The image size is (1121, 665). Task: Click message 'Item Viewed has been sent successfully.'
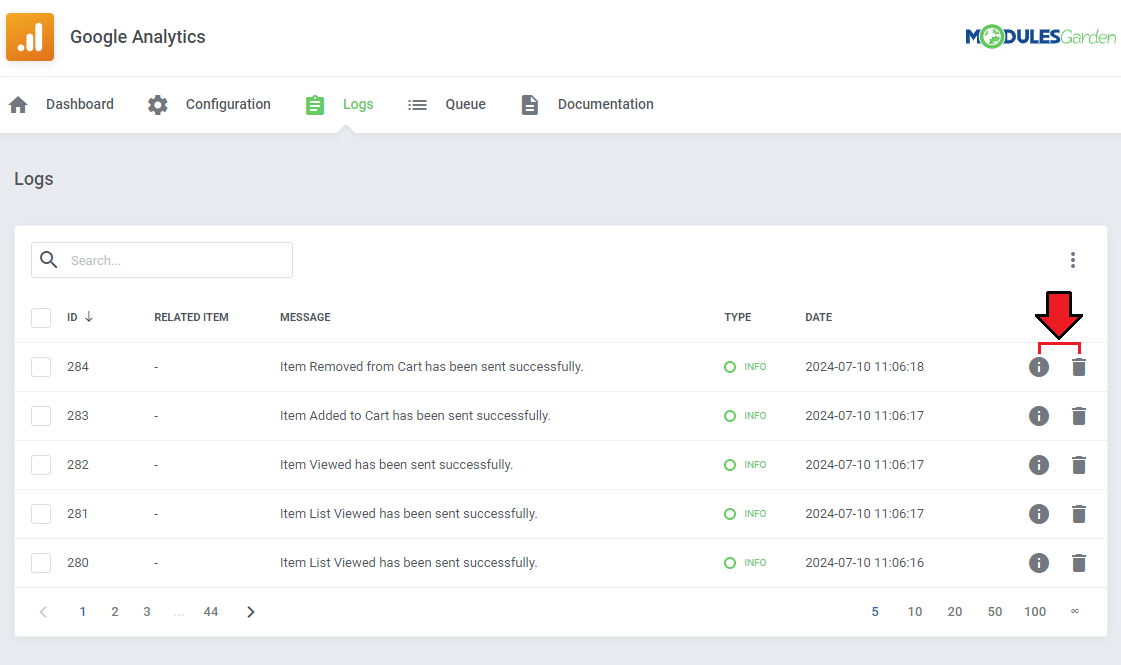coord(397,465)
